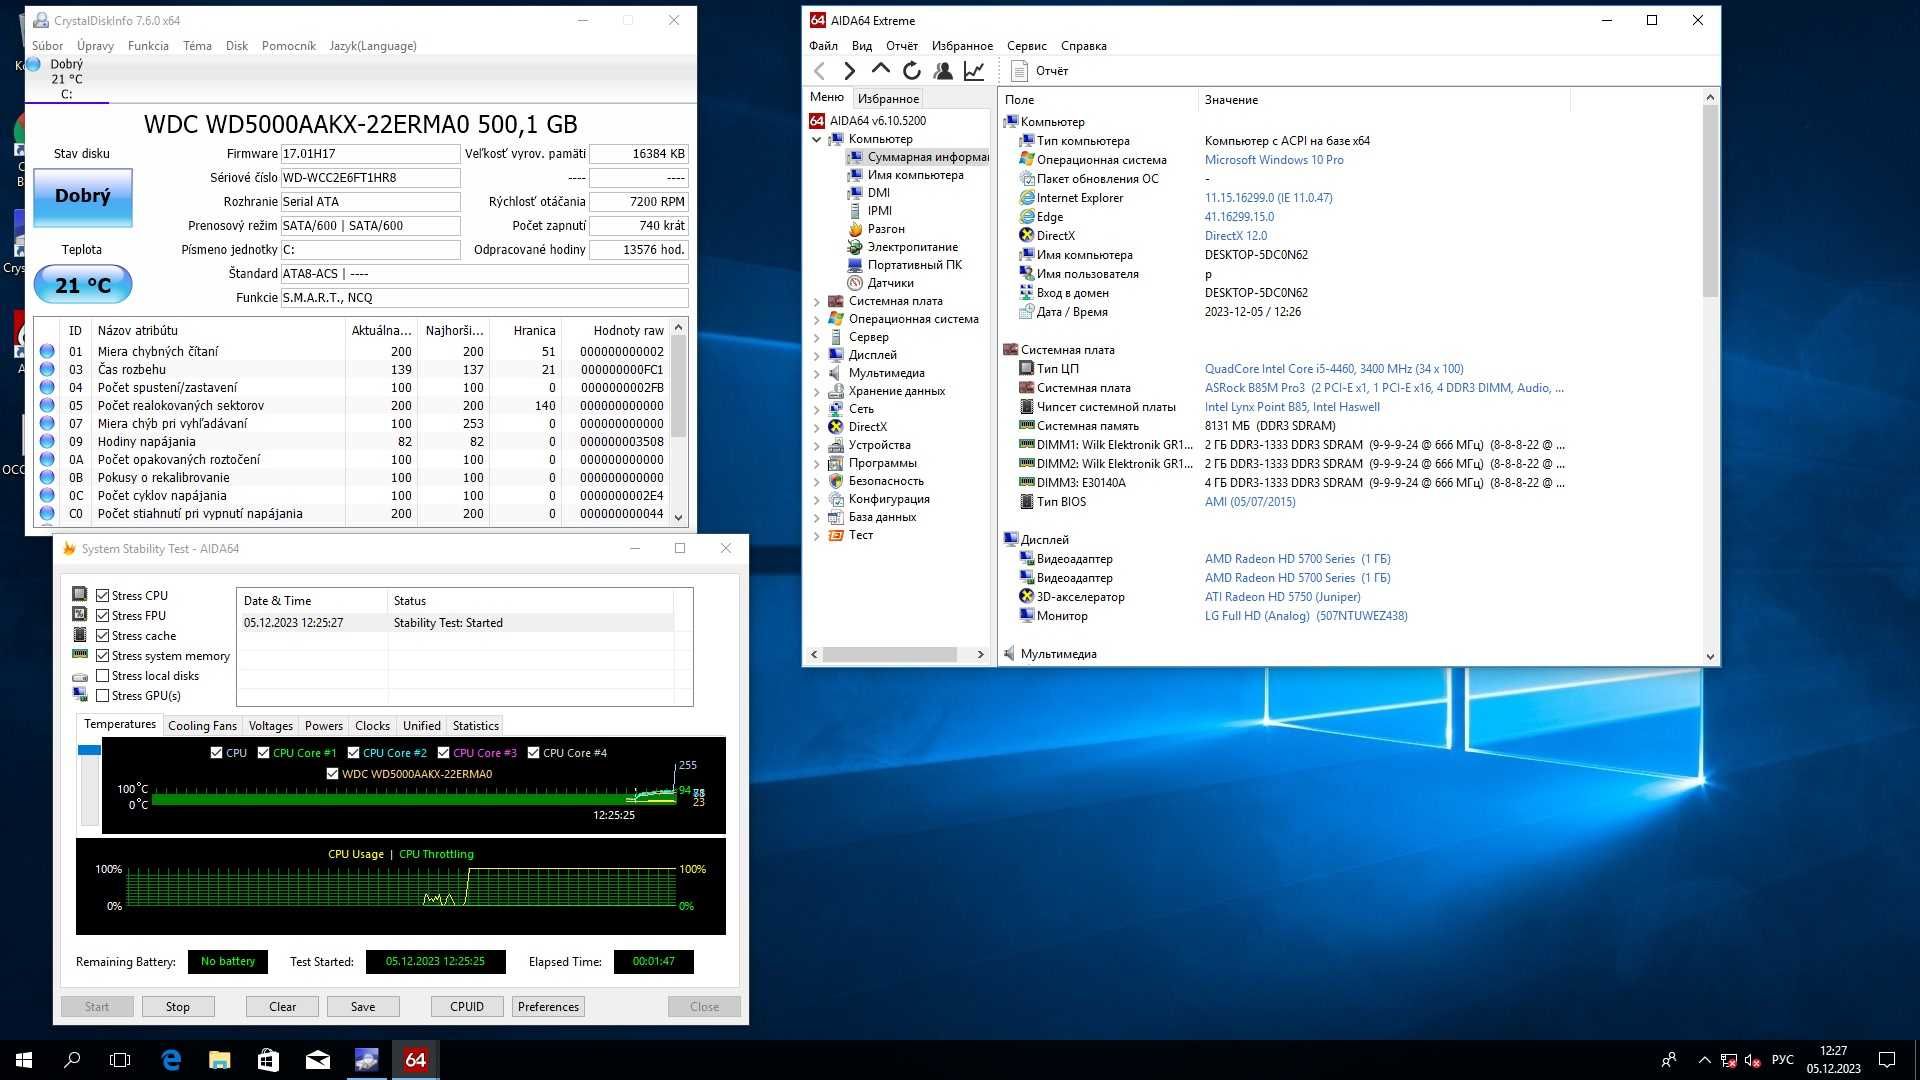
Task: Expand Хранение данных tree node
Action: click(816, 392)
